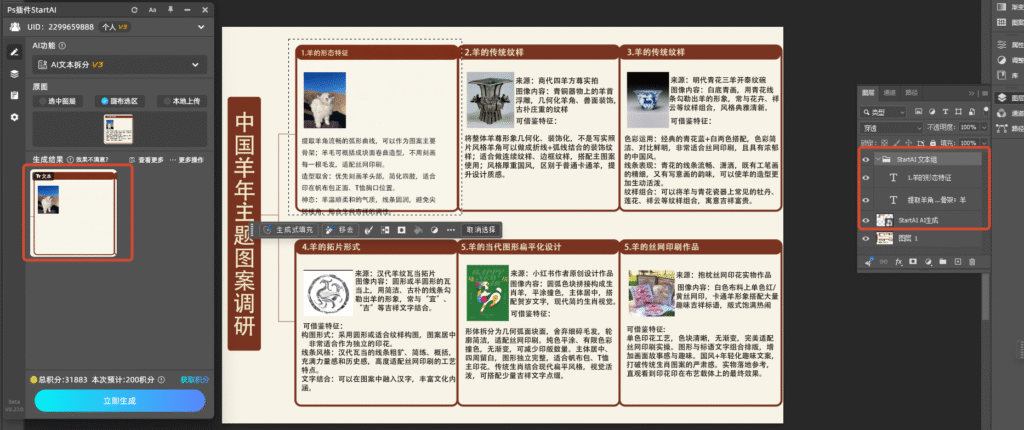Image resolution: width=1024 pixels, height=430 pixels.
Task: Collapse the StartAI 文本组 group
Action: pos(877,159)
